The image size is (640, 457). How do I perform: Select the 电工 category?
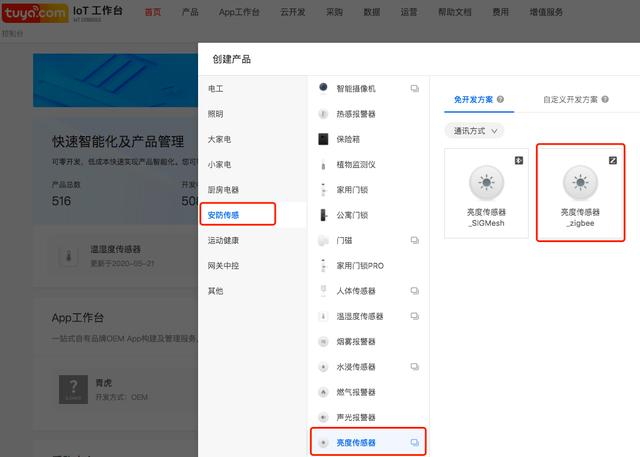point(216,89)
